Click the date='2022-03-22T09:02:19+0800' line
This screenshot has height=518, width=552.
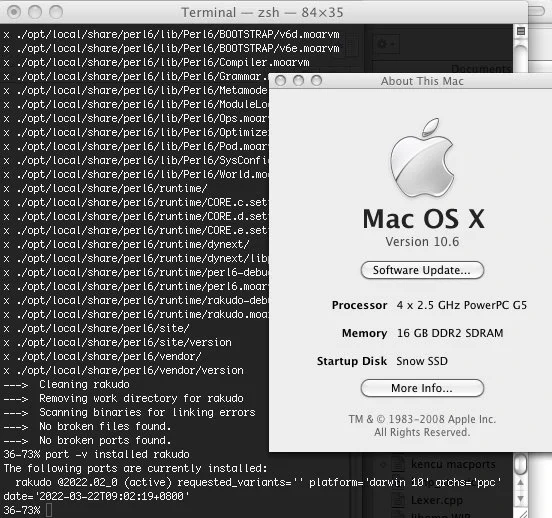click(96, 497)
